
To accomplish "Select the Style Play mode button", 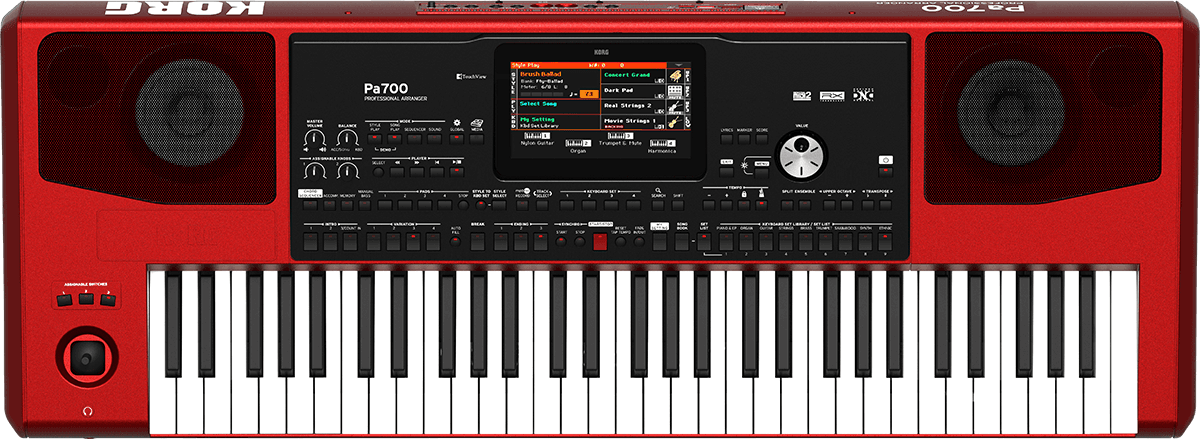I will (374, 140).
